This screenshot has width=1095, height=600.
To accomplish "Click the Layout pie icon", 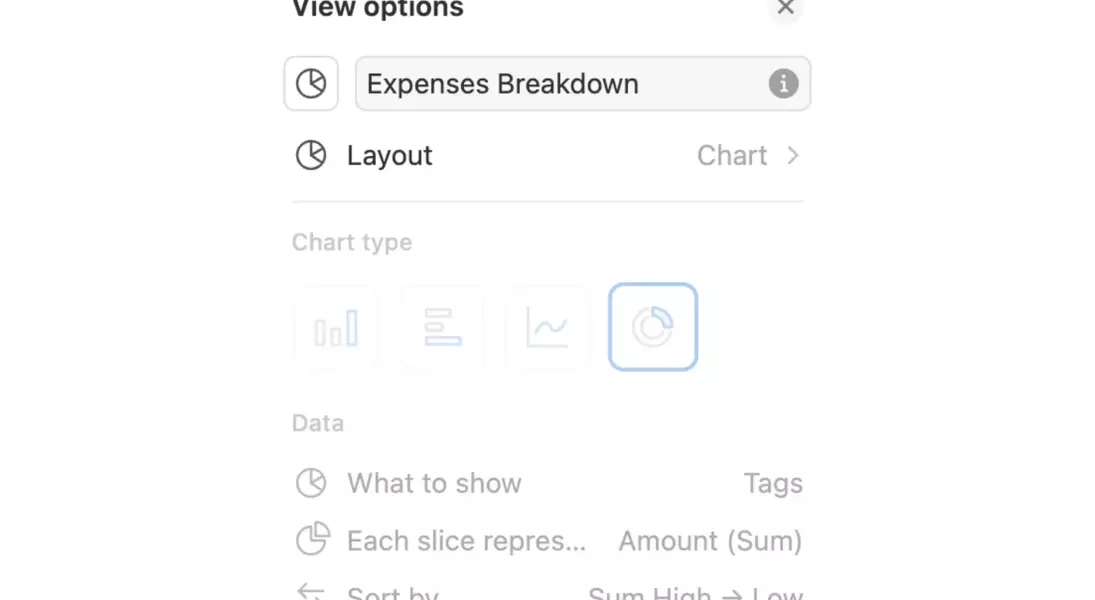I will pyautogui.click(x=311, y=155).
